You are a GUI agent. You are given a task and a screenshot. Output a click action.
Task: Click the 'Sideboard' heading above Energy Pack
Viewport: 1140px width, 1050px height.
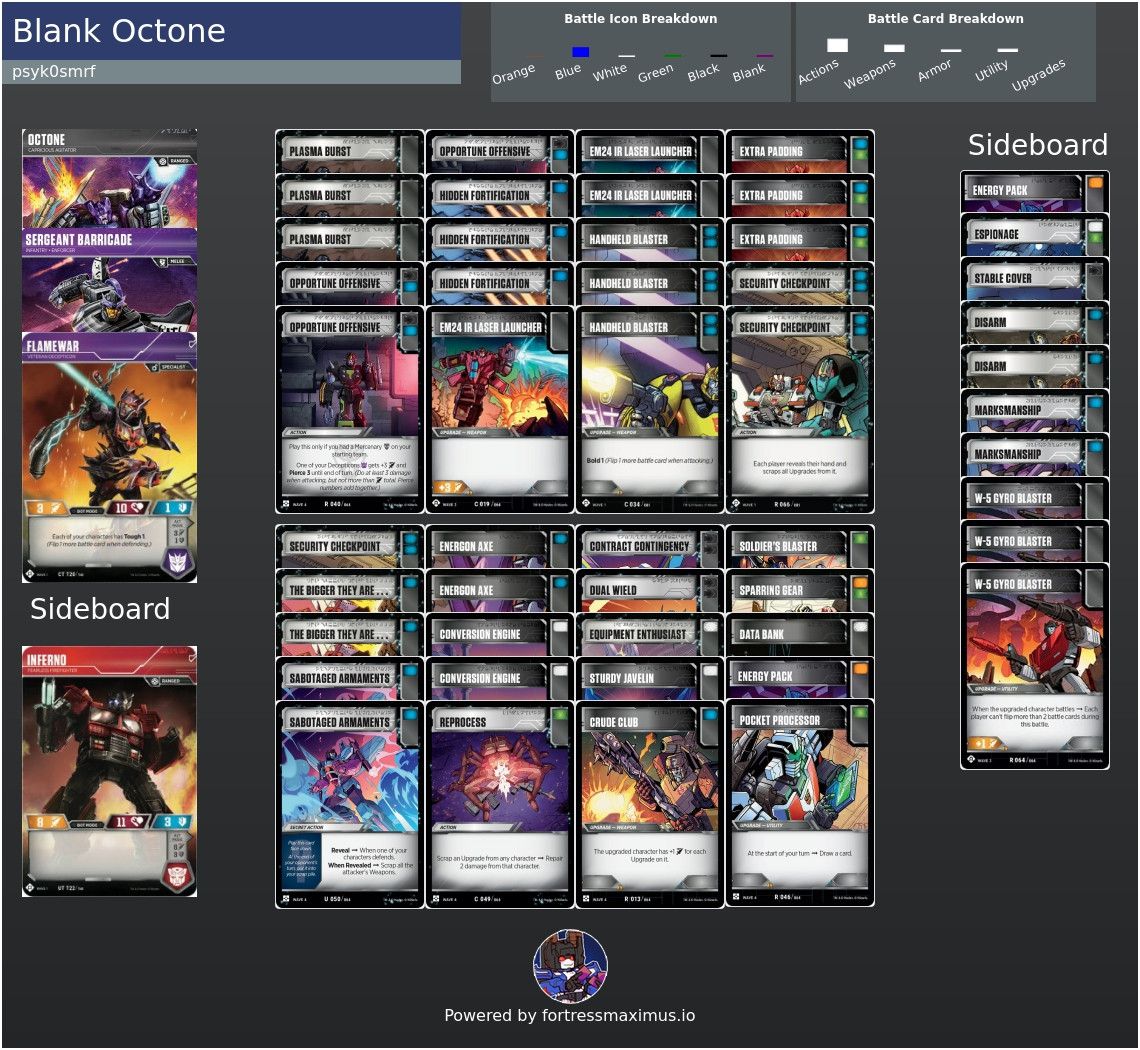pyautogui.click(x=1038, y=145)
